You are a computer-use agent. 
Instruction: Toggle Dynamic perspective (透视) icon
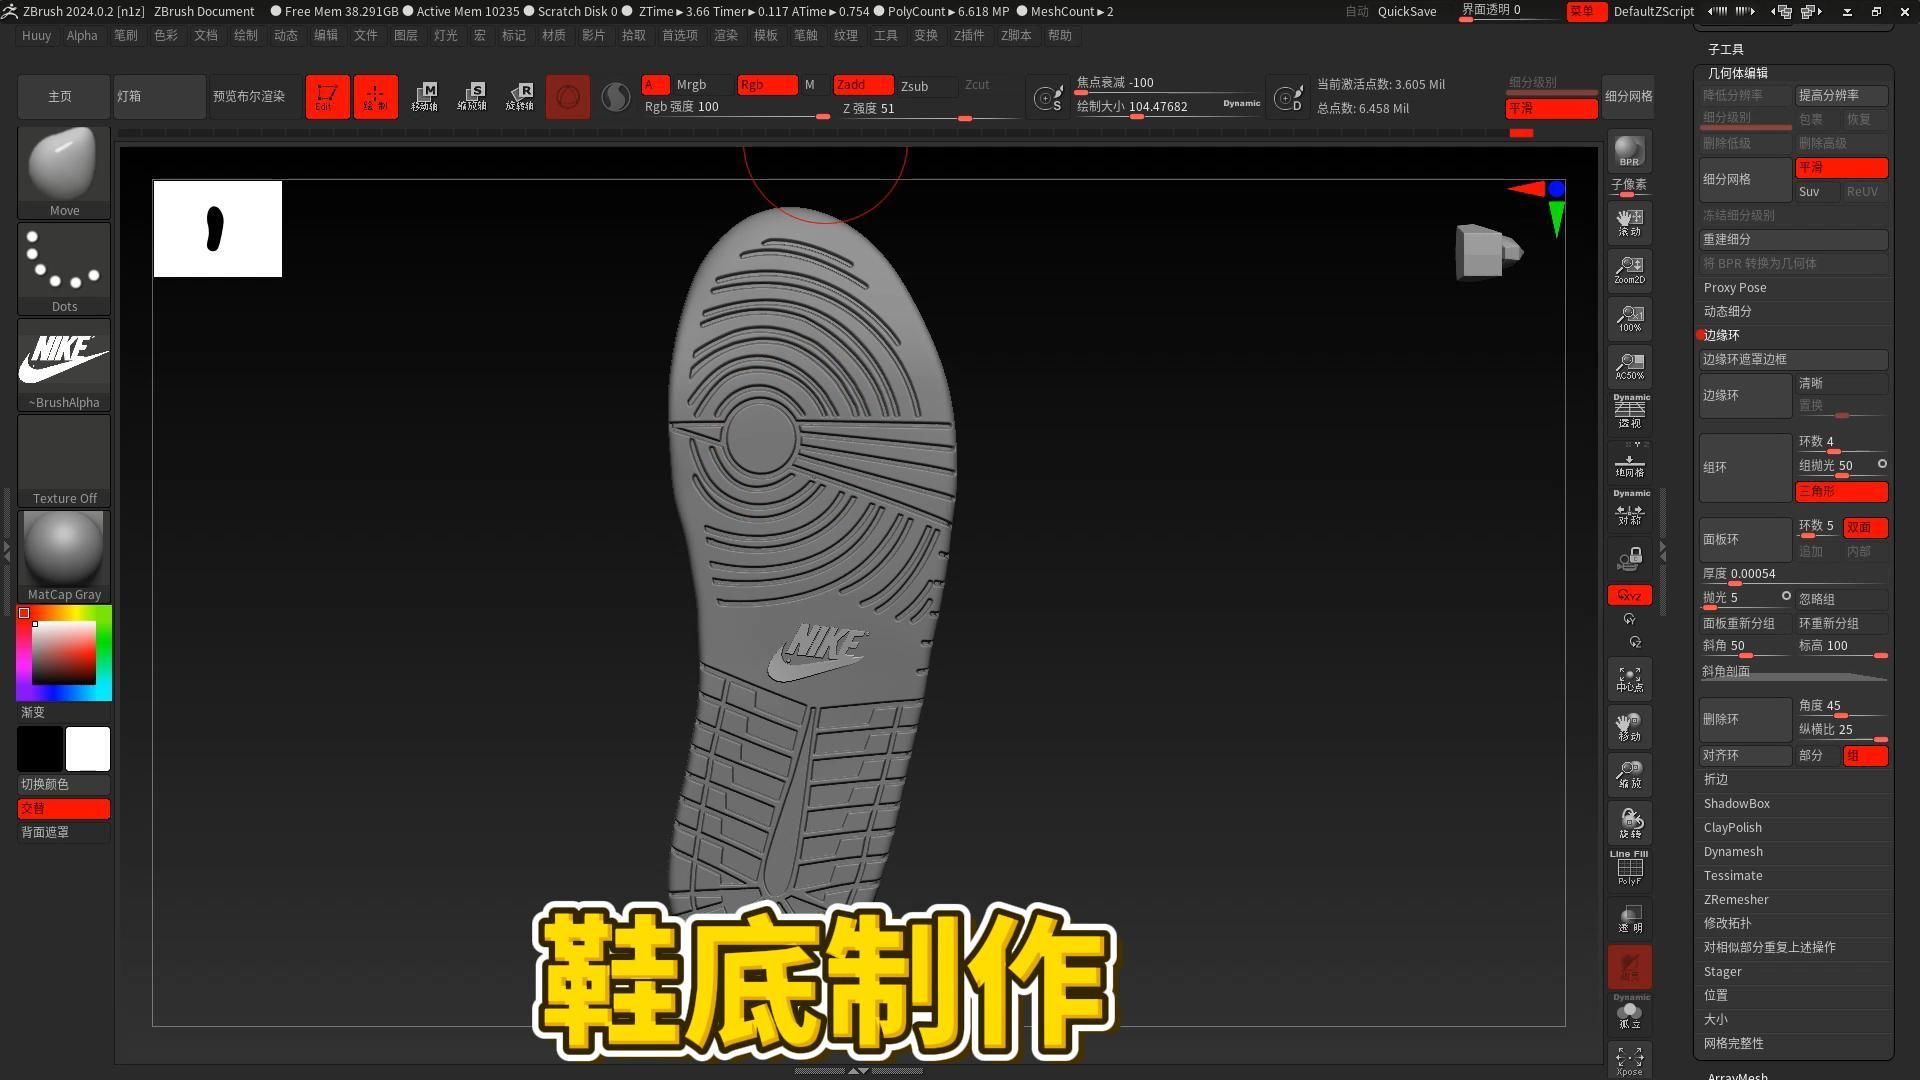(x=1630, y=411)
